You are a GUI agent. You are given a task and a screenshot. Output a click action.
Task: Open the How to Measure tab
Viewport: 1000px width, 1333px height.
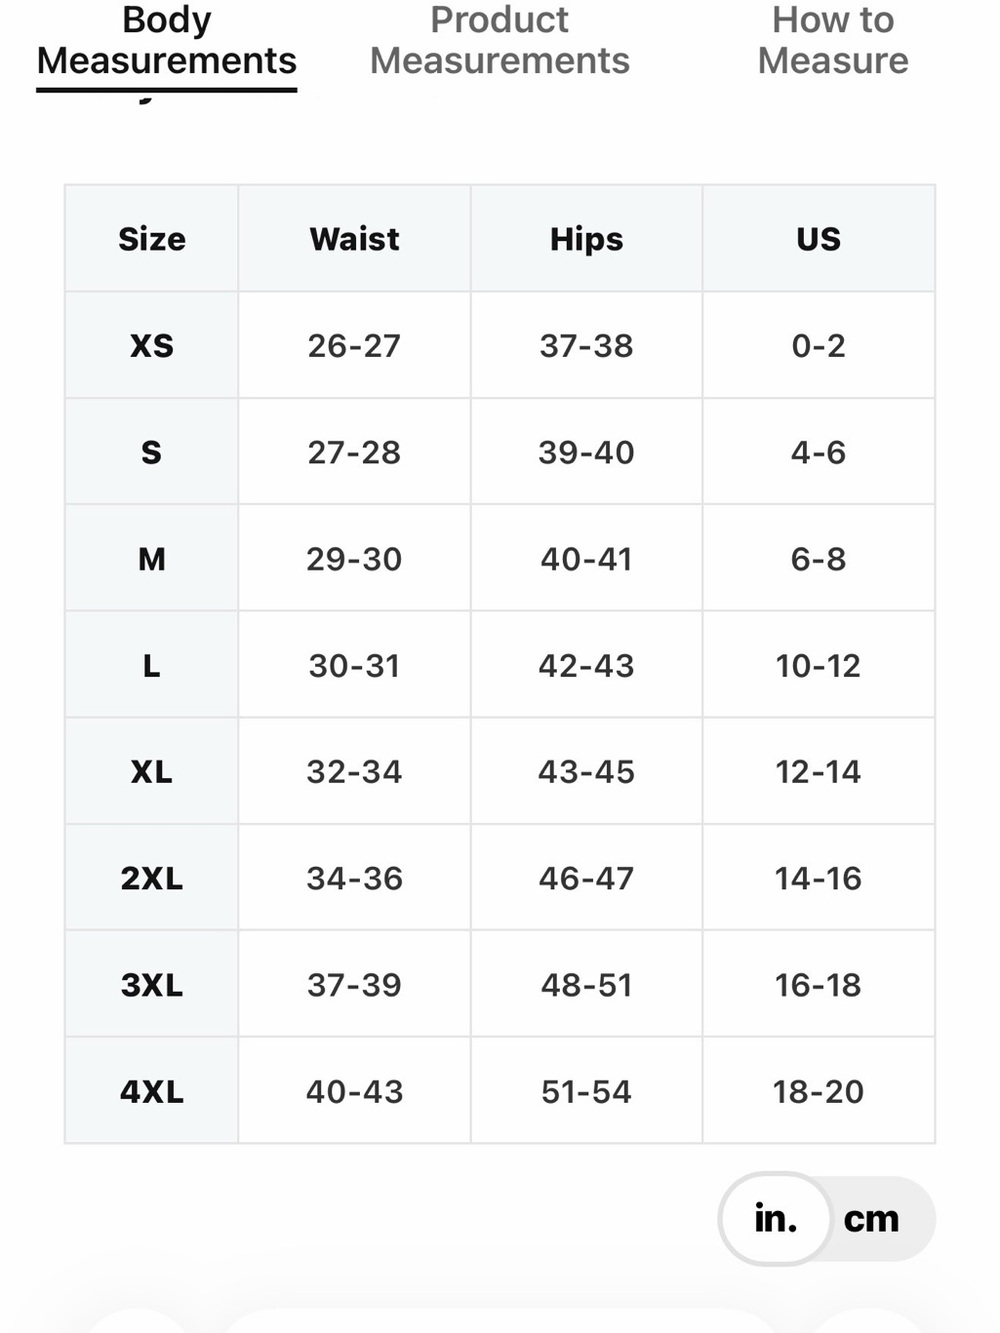click(x=833, y=41)
